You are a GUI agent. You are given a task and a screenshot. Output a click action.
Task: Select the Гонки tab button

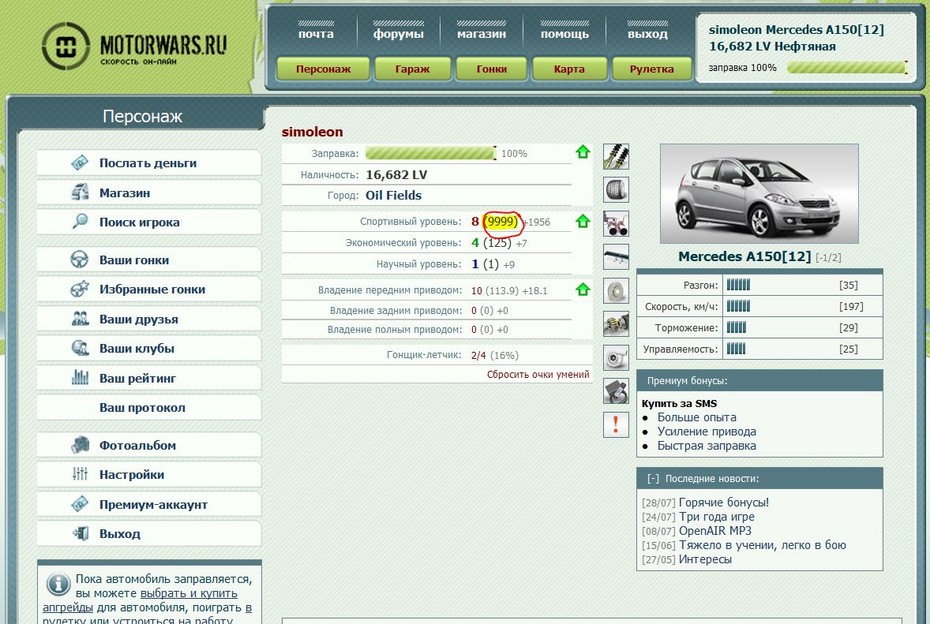coord(491,69)
